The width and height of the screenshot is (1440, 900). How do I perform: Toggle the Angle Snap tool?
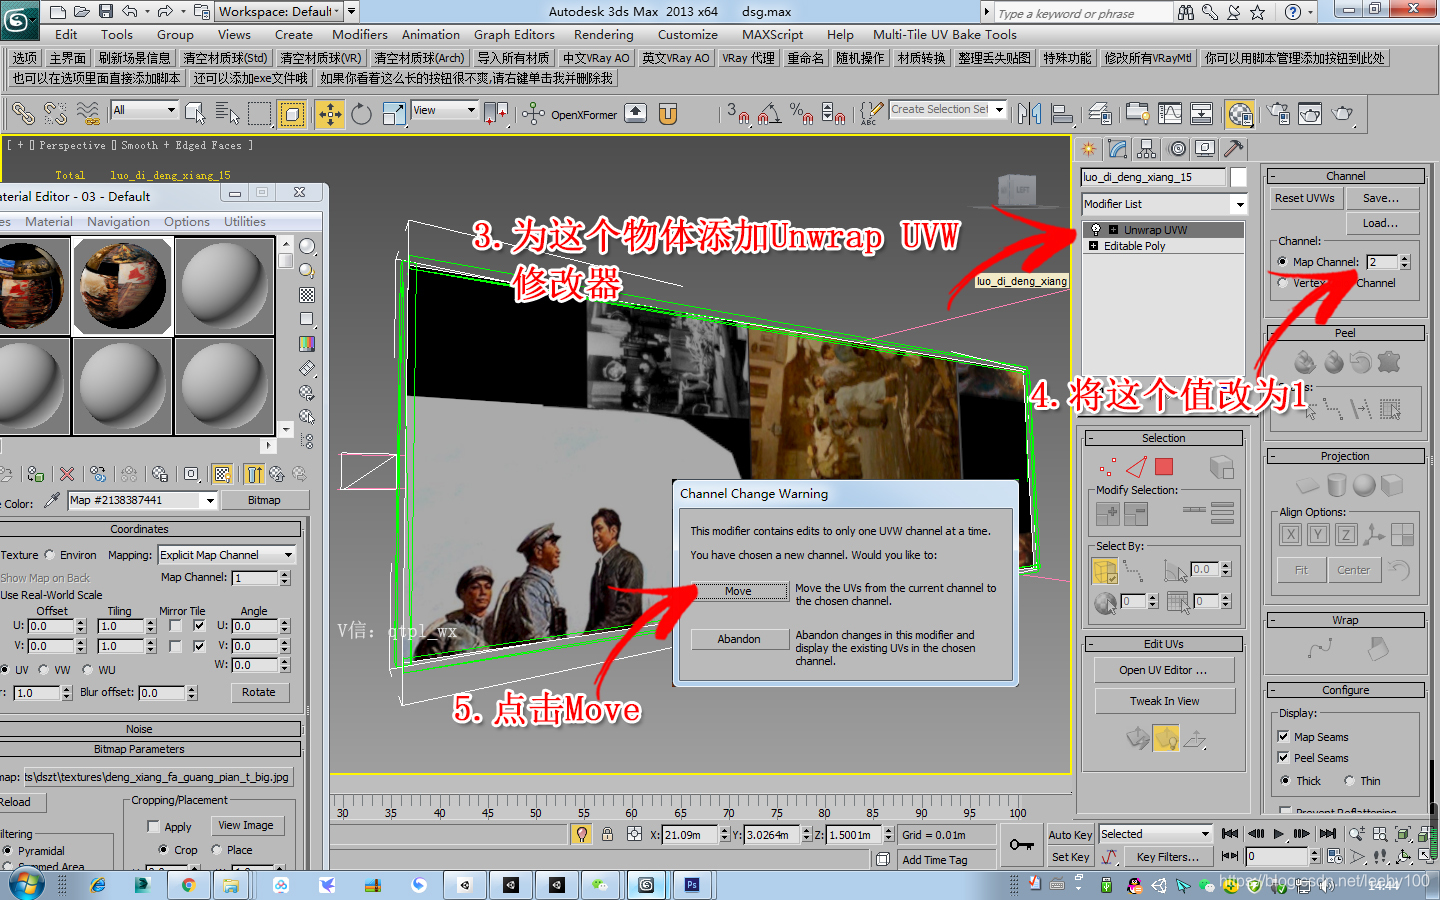click(x=769, y=114)
